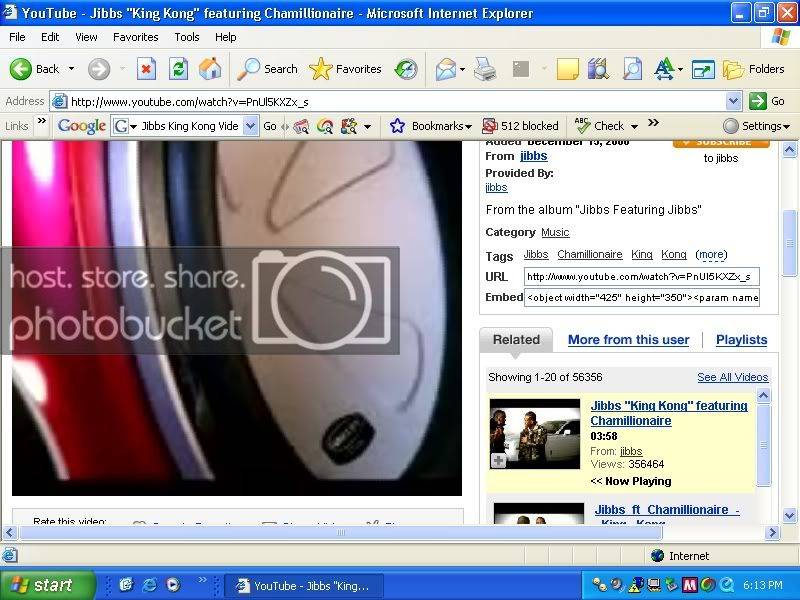Switch to the Related tab

click(x=516, y=340)
